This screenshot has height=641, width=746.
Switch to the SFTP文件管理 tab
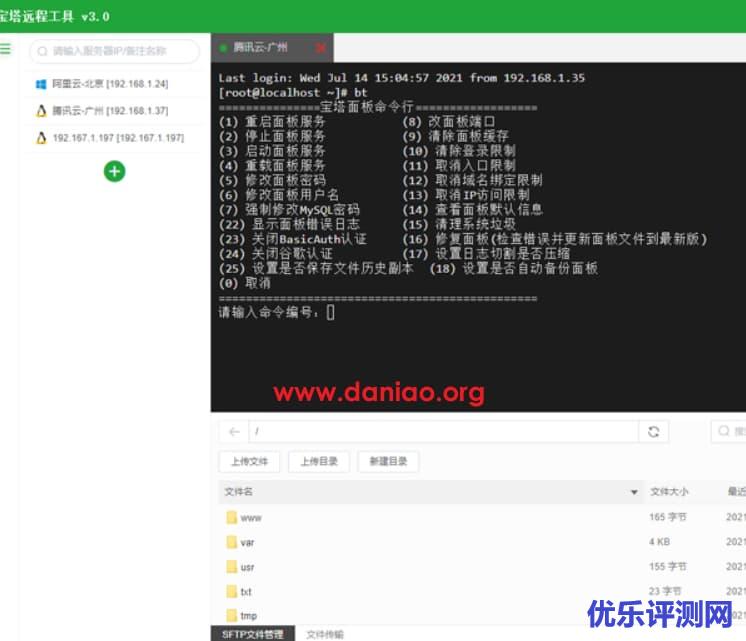(253, 634)
